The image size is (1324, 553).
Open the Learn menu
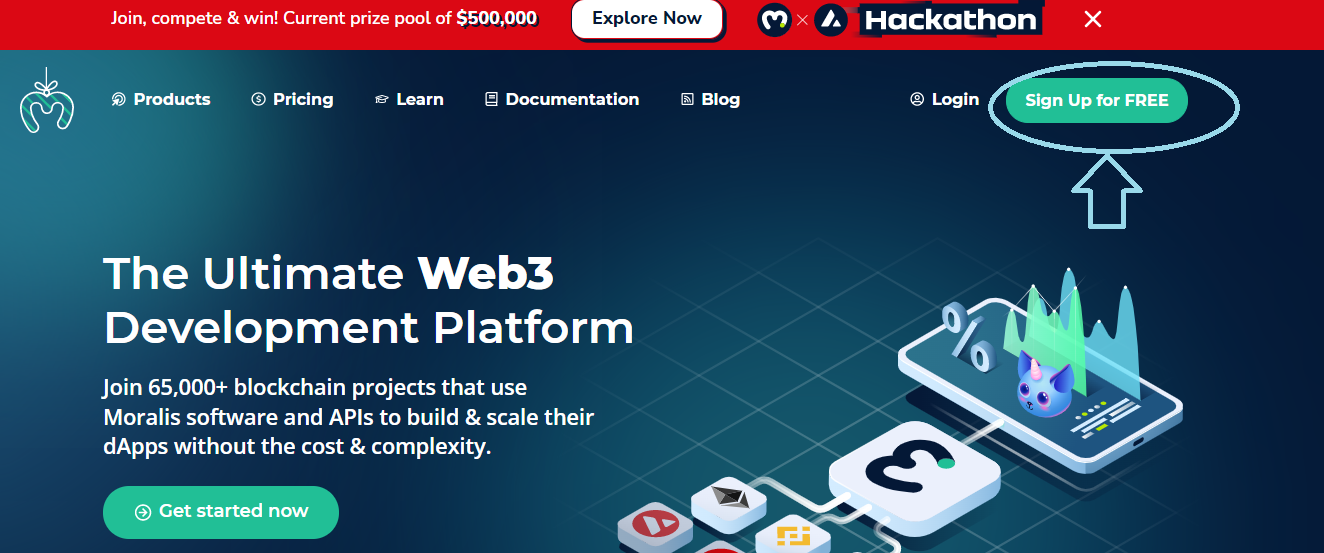tap(409, 99)
